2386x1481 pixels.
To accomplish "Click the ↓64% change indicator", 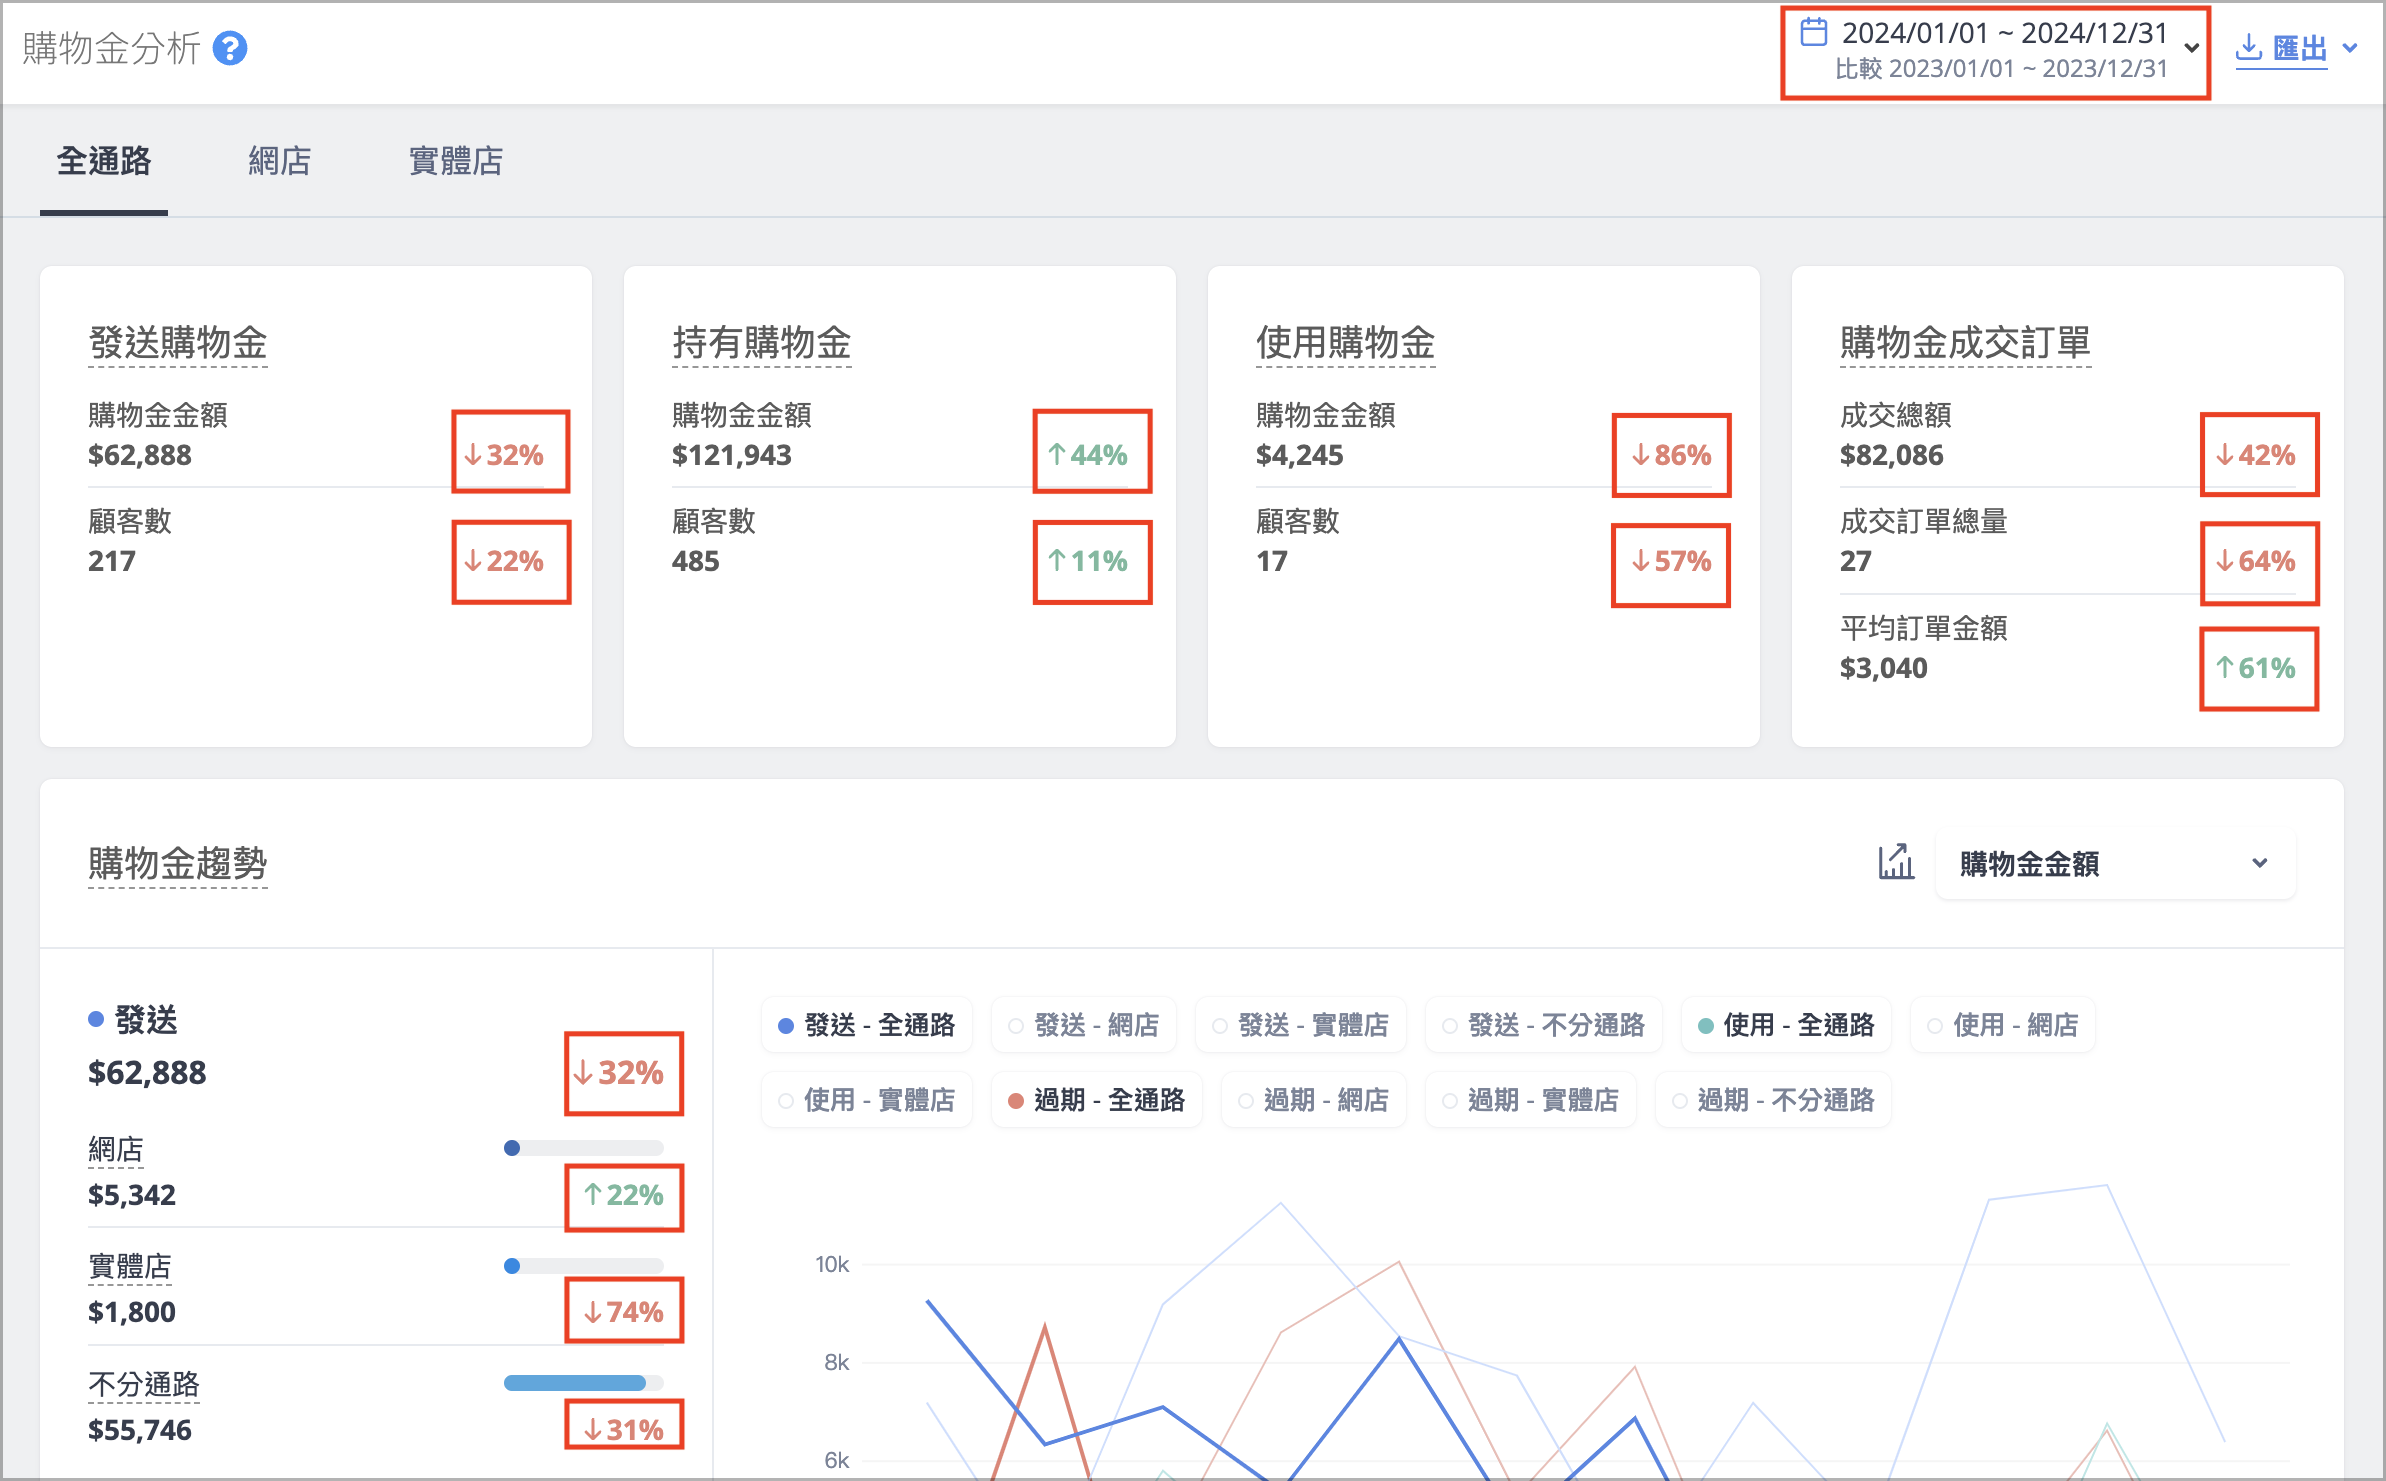I will [2255, 561].
